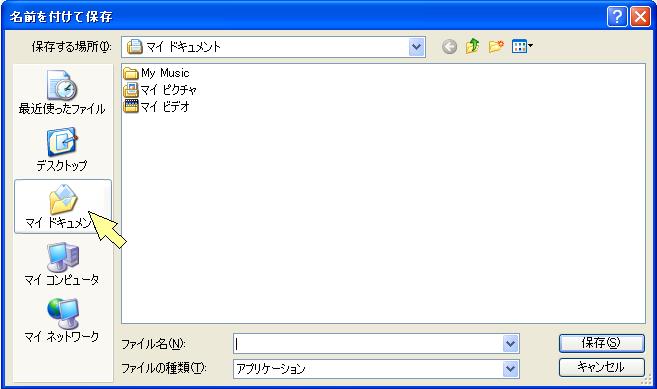
Task: Click the help question mark button
Action: click(x=617, y=17)
